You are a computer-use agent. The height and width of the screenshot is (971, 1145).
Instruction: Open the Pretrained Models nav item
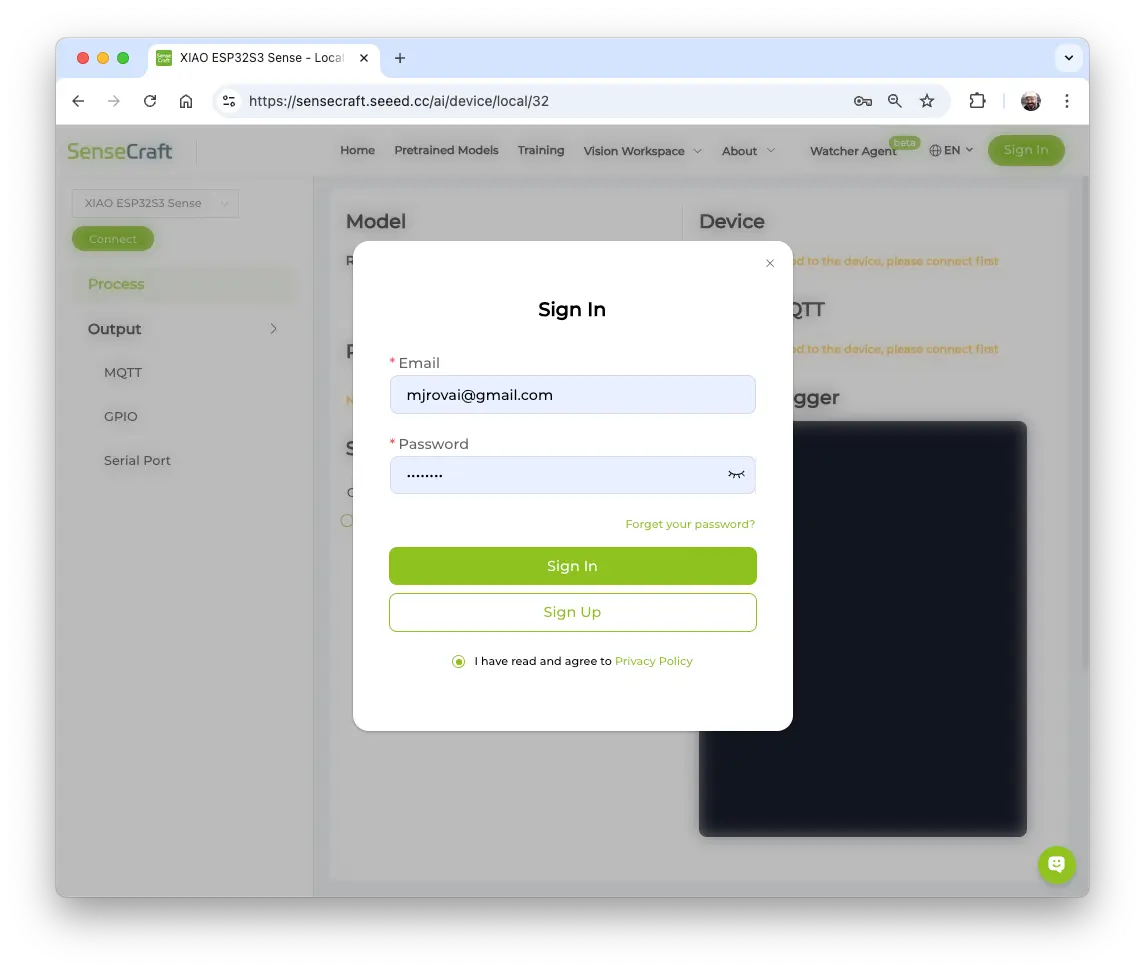pyautogui.click(x=446, y=150)
